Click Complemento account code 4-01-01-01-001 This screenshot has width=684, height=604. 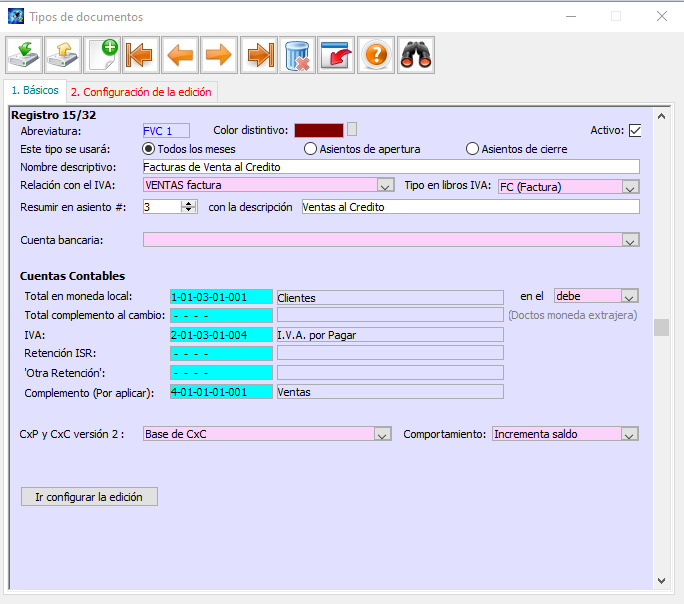(x=221, y=392)
